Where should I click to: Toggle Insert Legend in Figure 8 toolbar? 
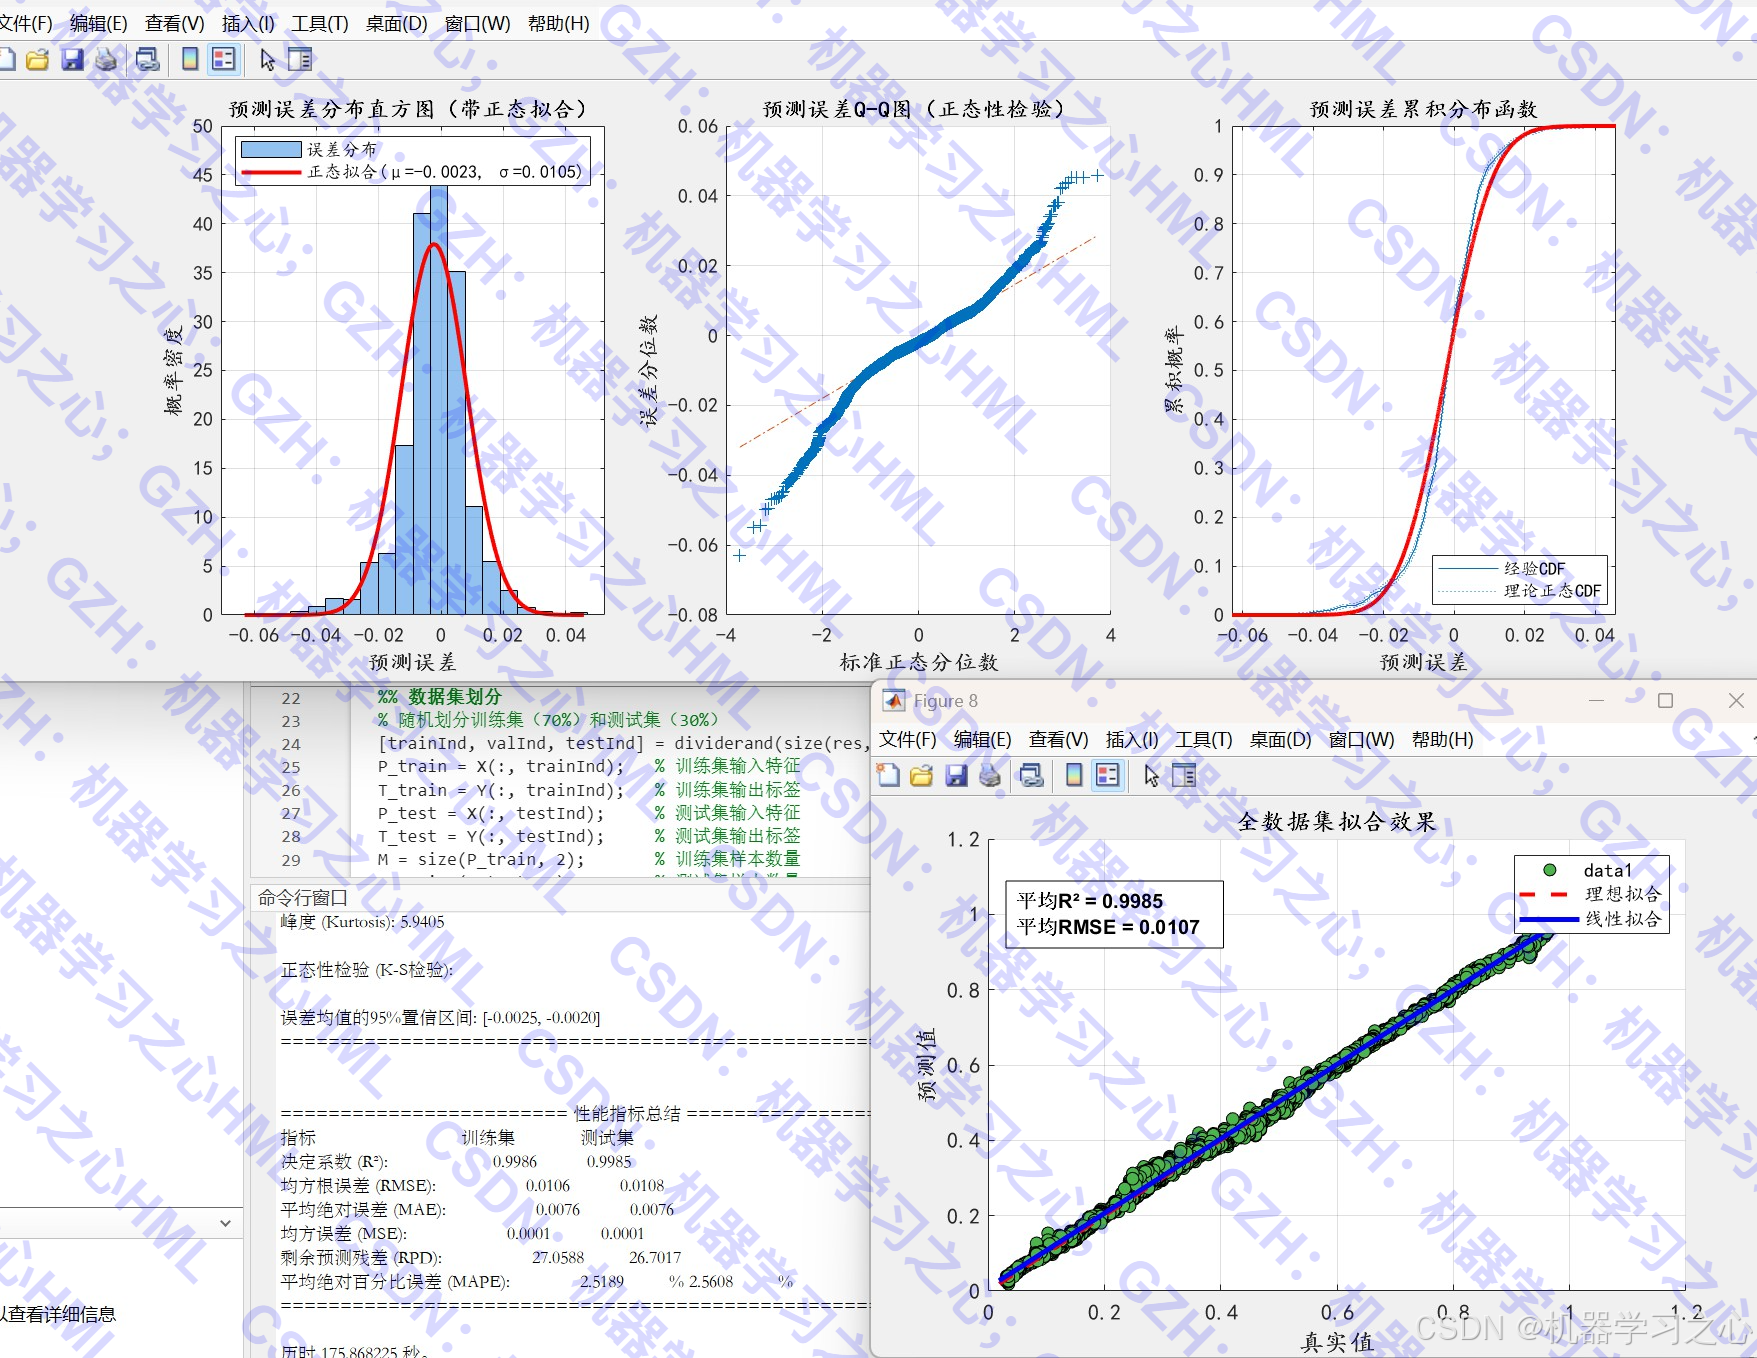[1108, 776]
